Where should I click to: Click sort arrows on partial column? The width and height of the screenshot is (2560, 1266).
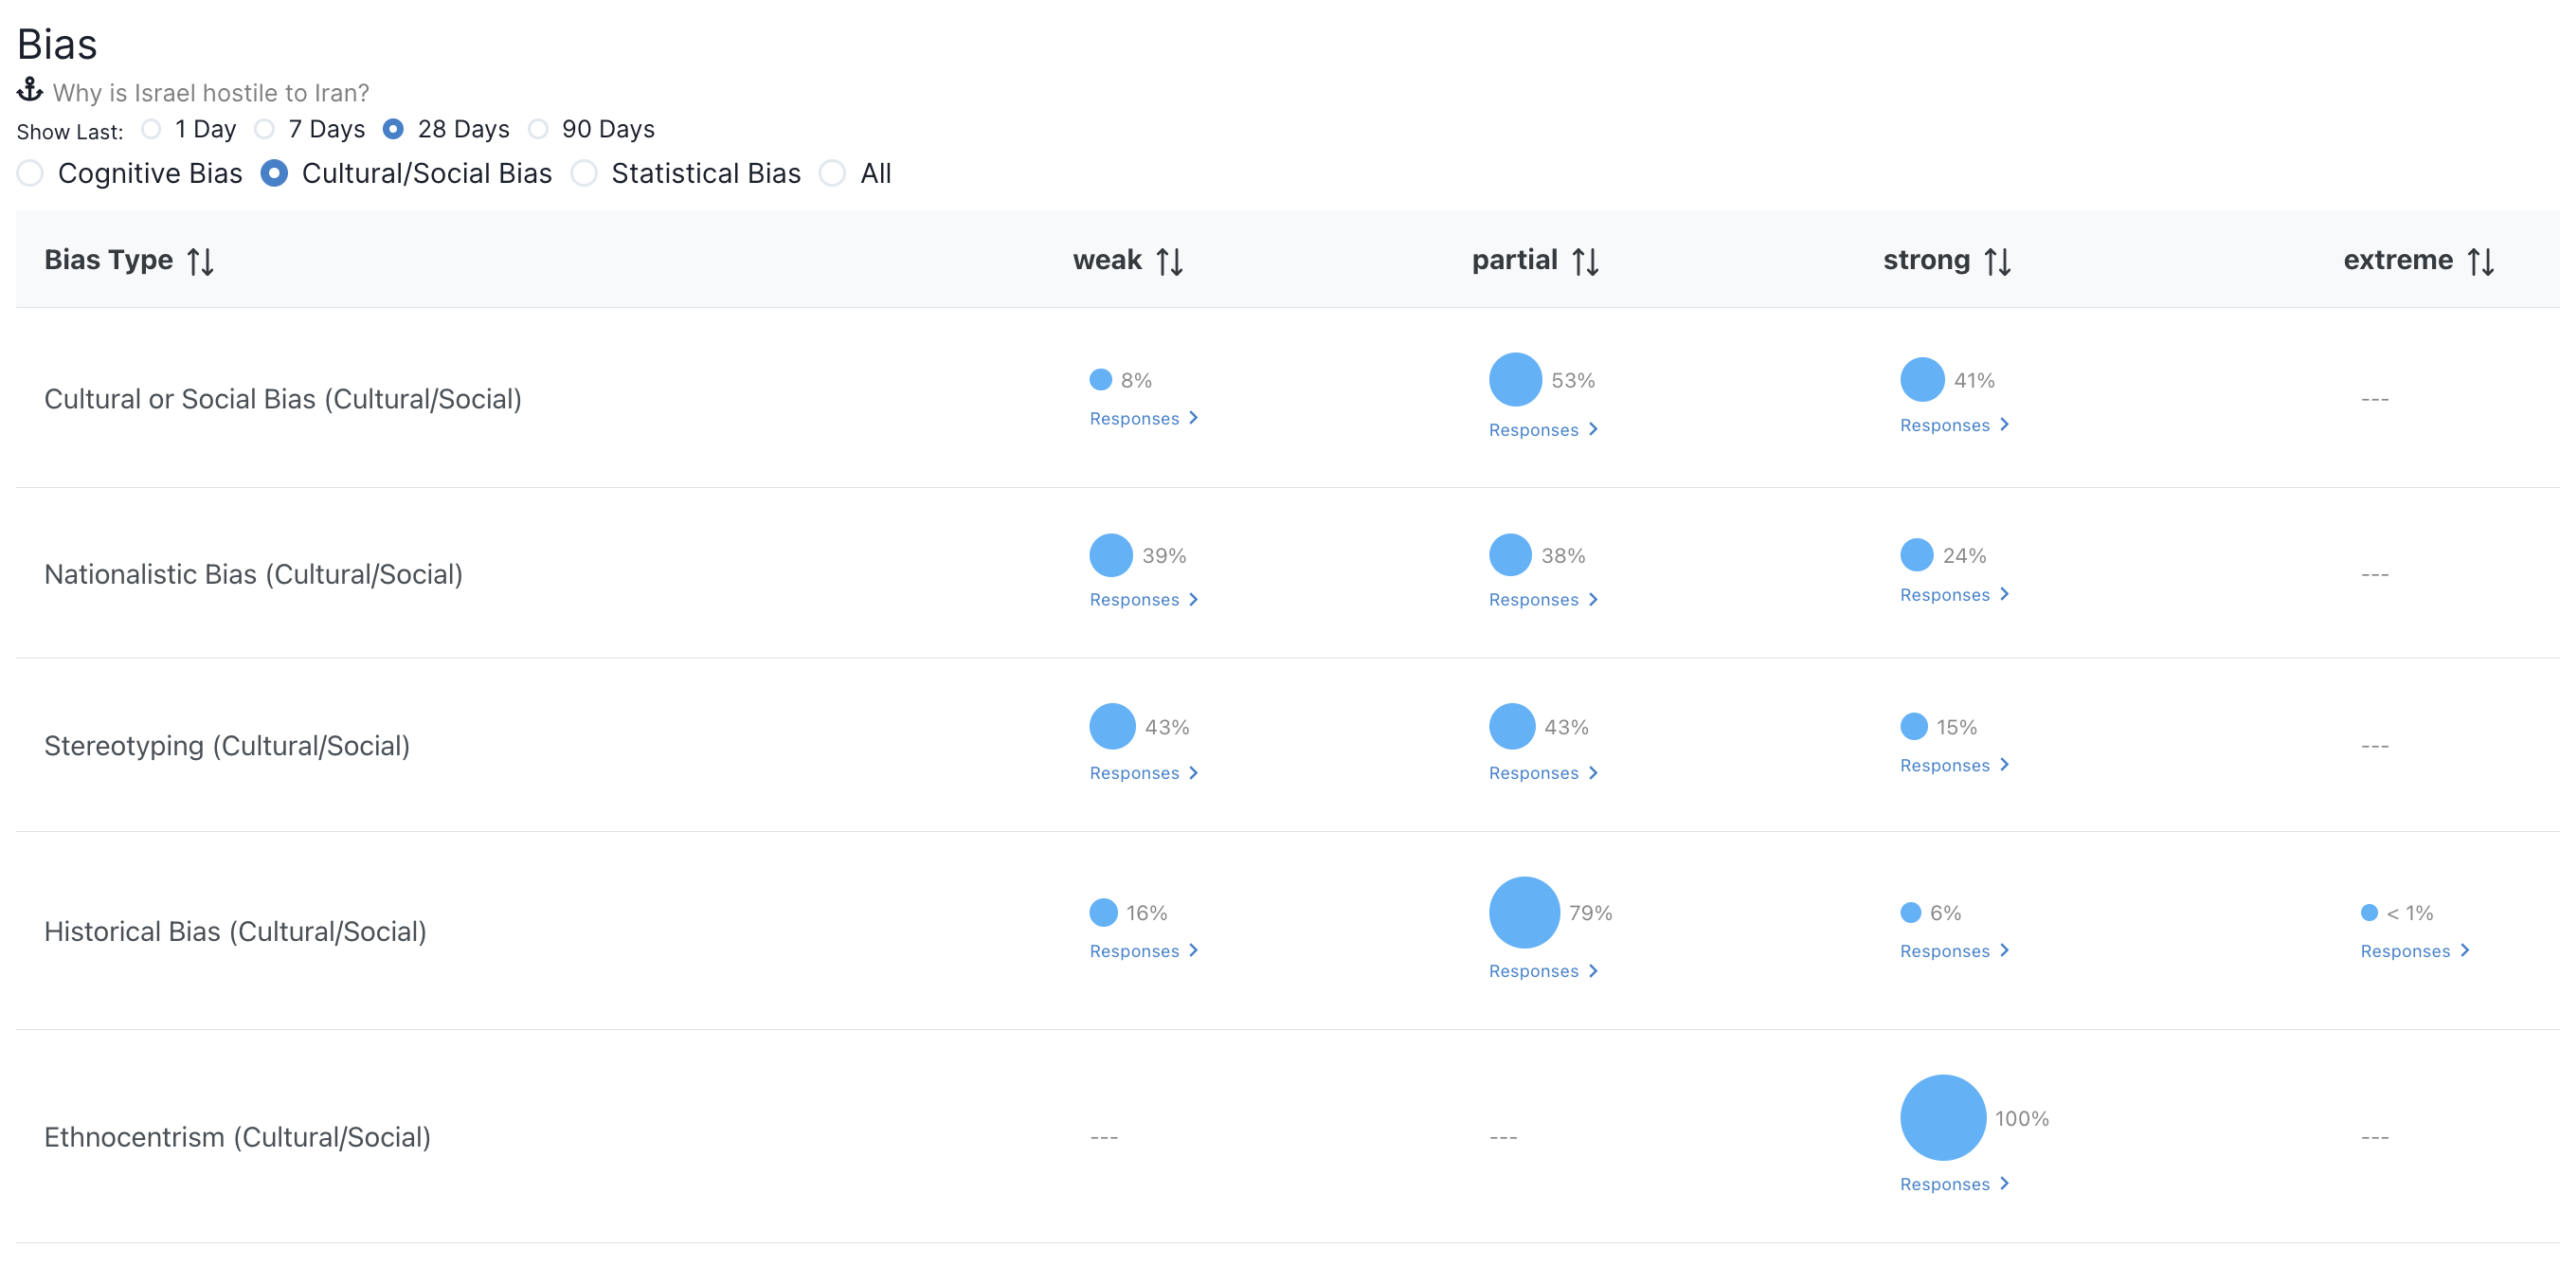click(1584, 261)
